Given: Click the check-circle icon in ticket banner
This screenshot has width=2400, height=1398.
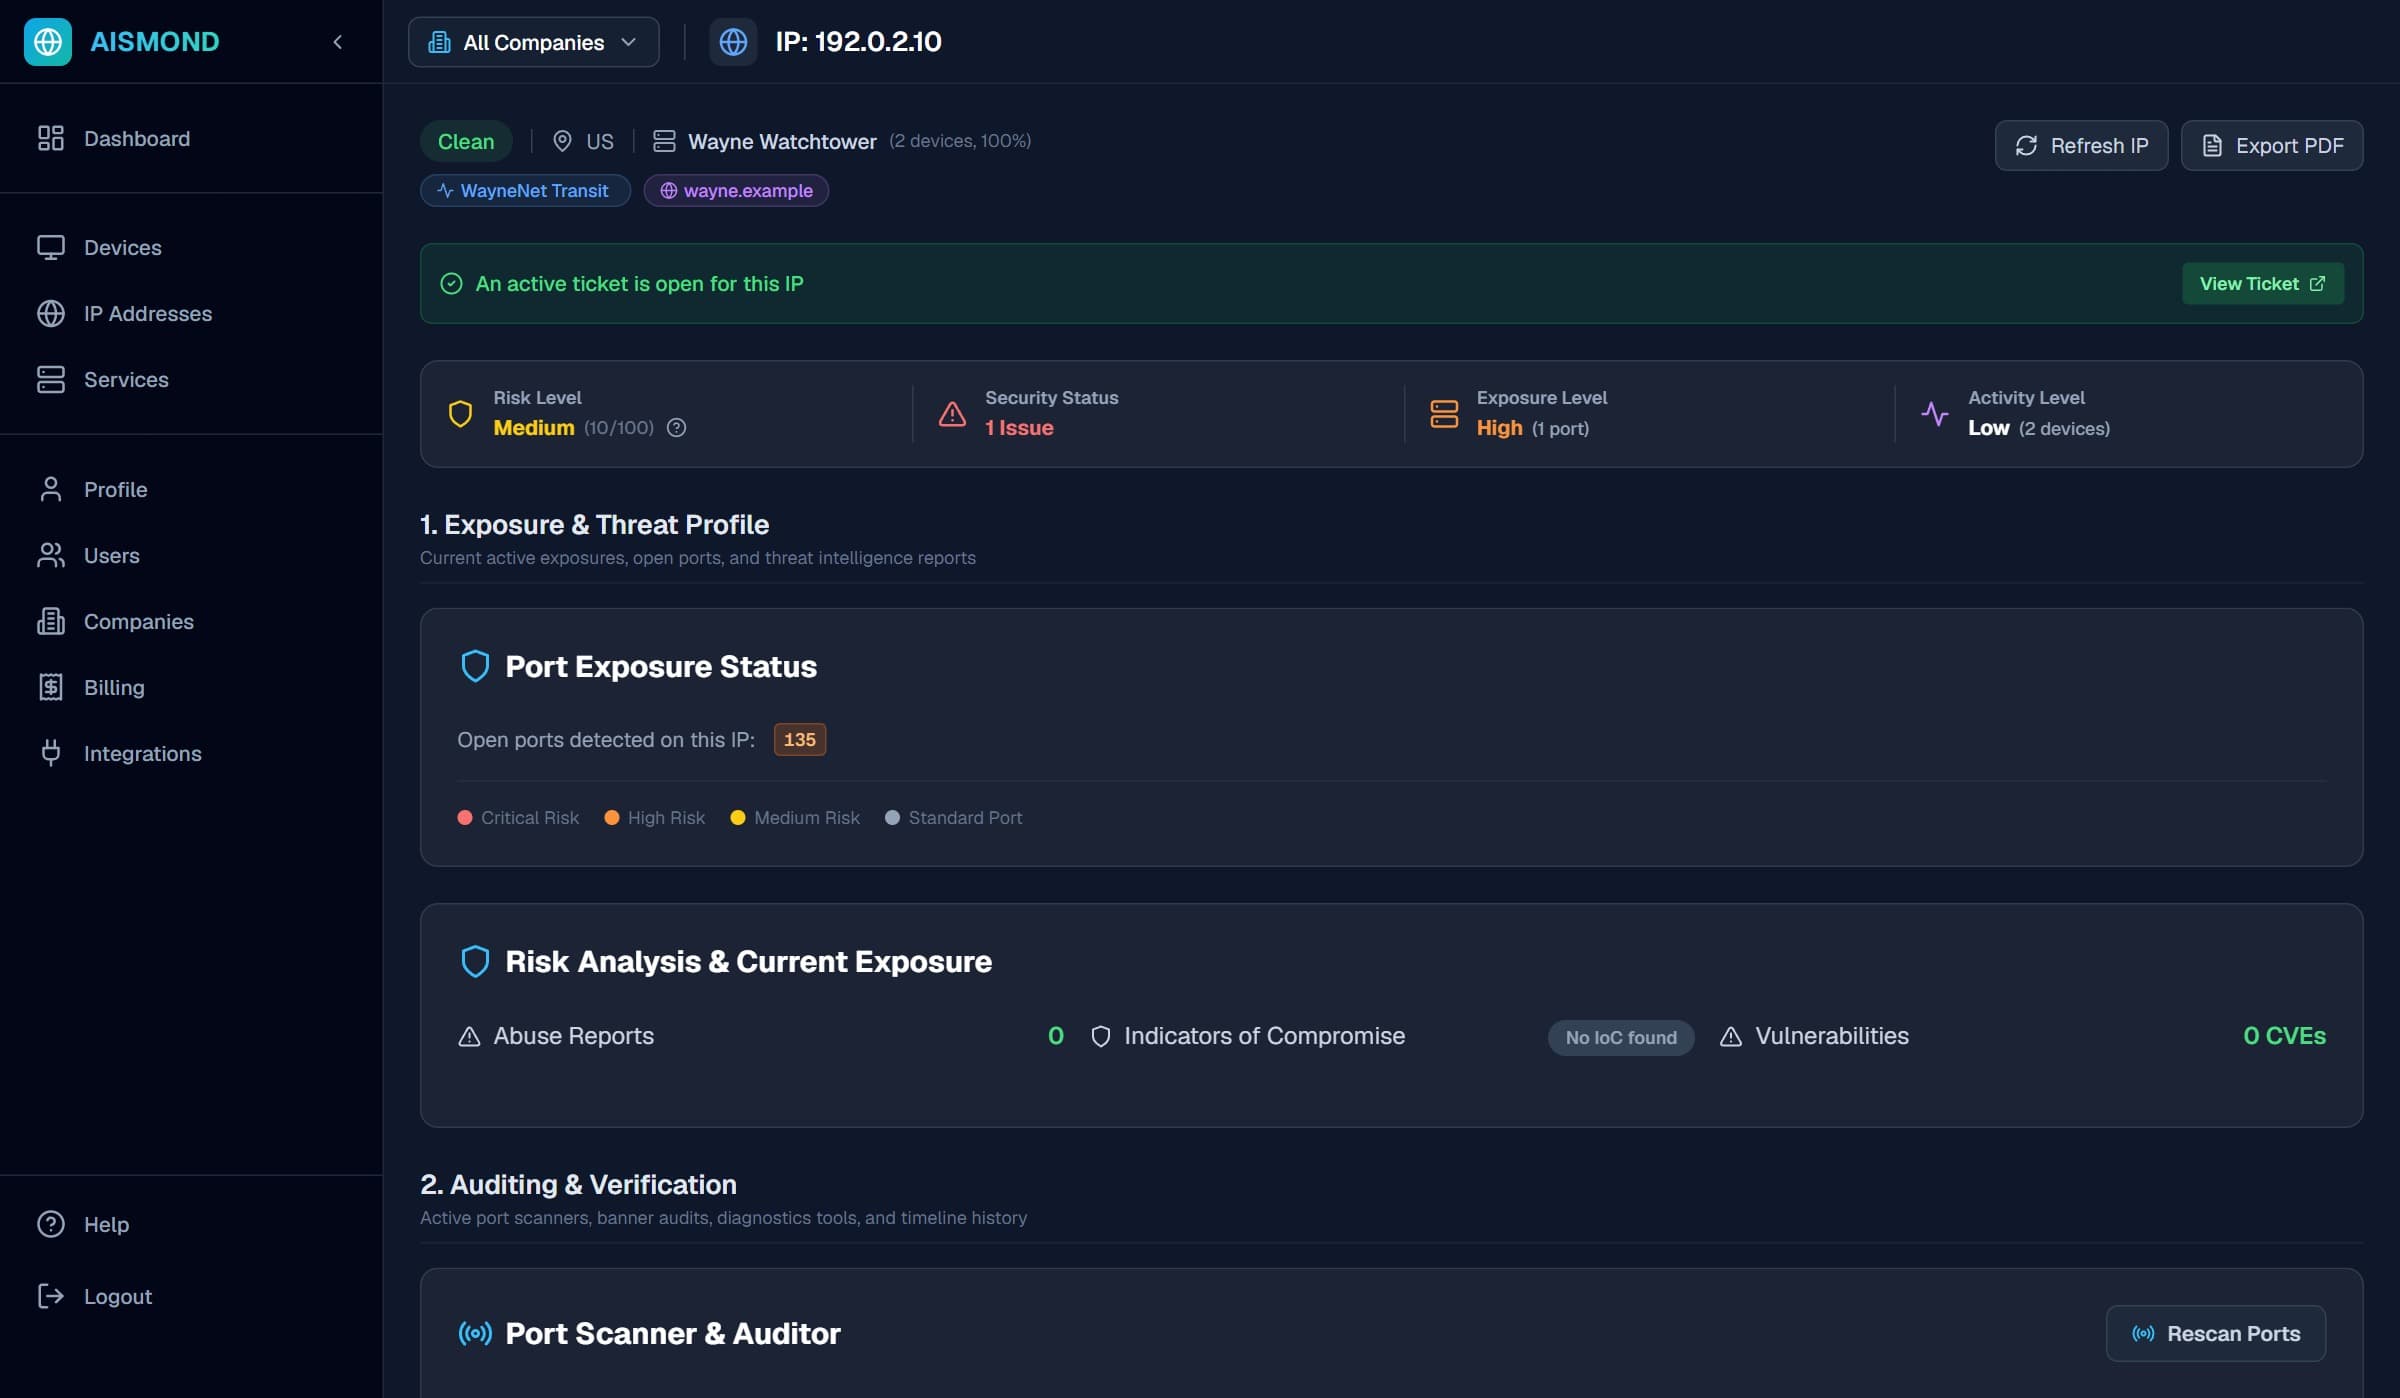Looking at the screenshot, I should click(451, 284).
